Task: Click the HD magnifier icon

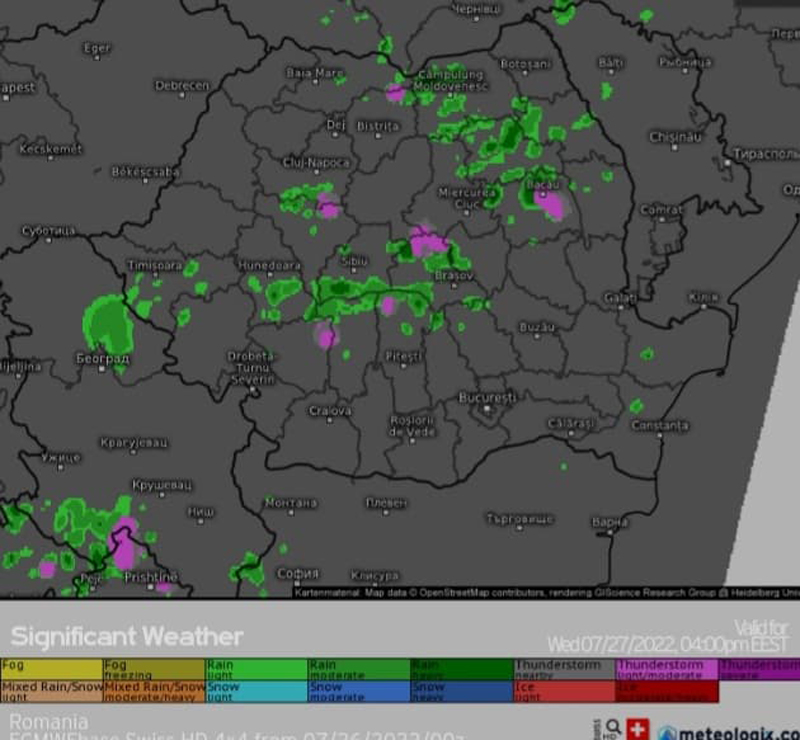Action: (x=611, y=728)
